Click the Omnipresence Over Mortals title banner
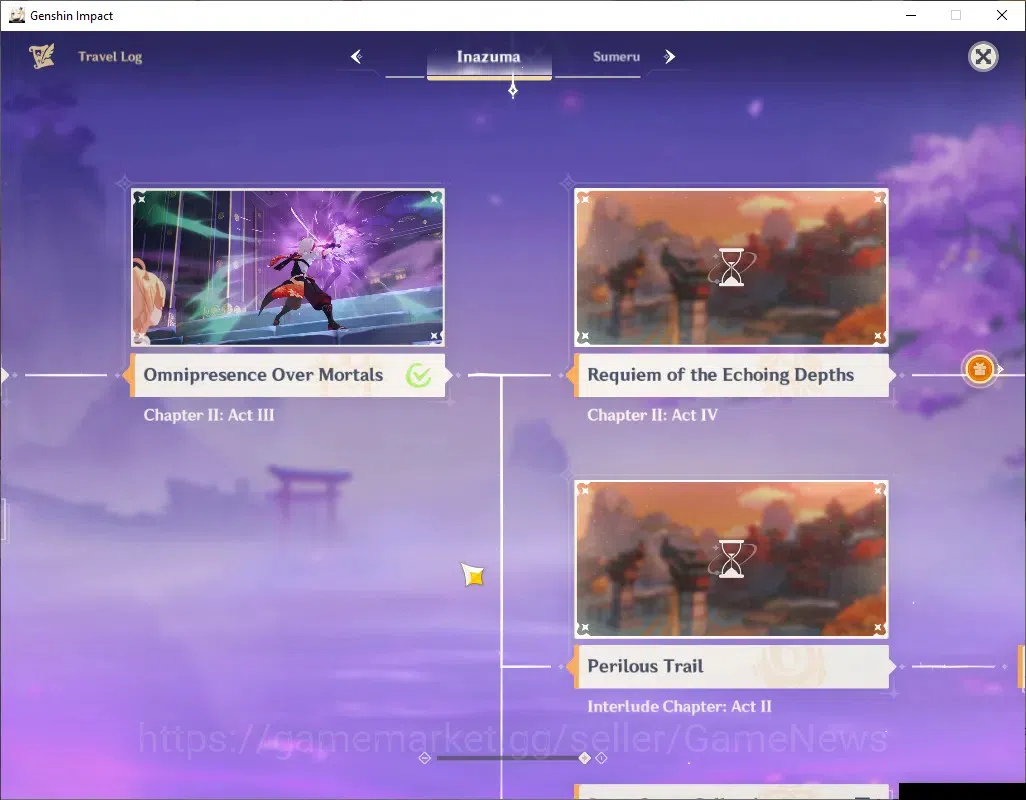 [x=288, y=375]
